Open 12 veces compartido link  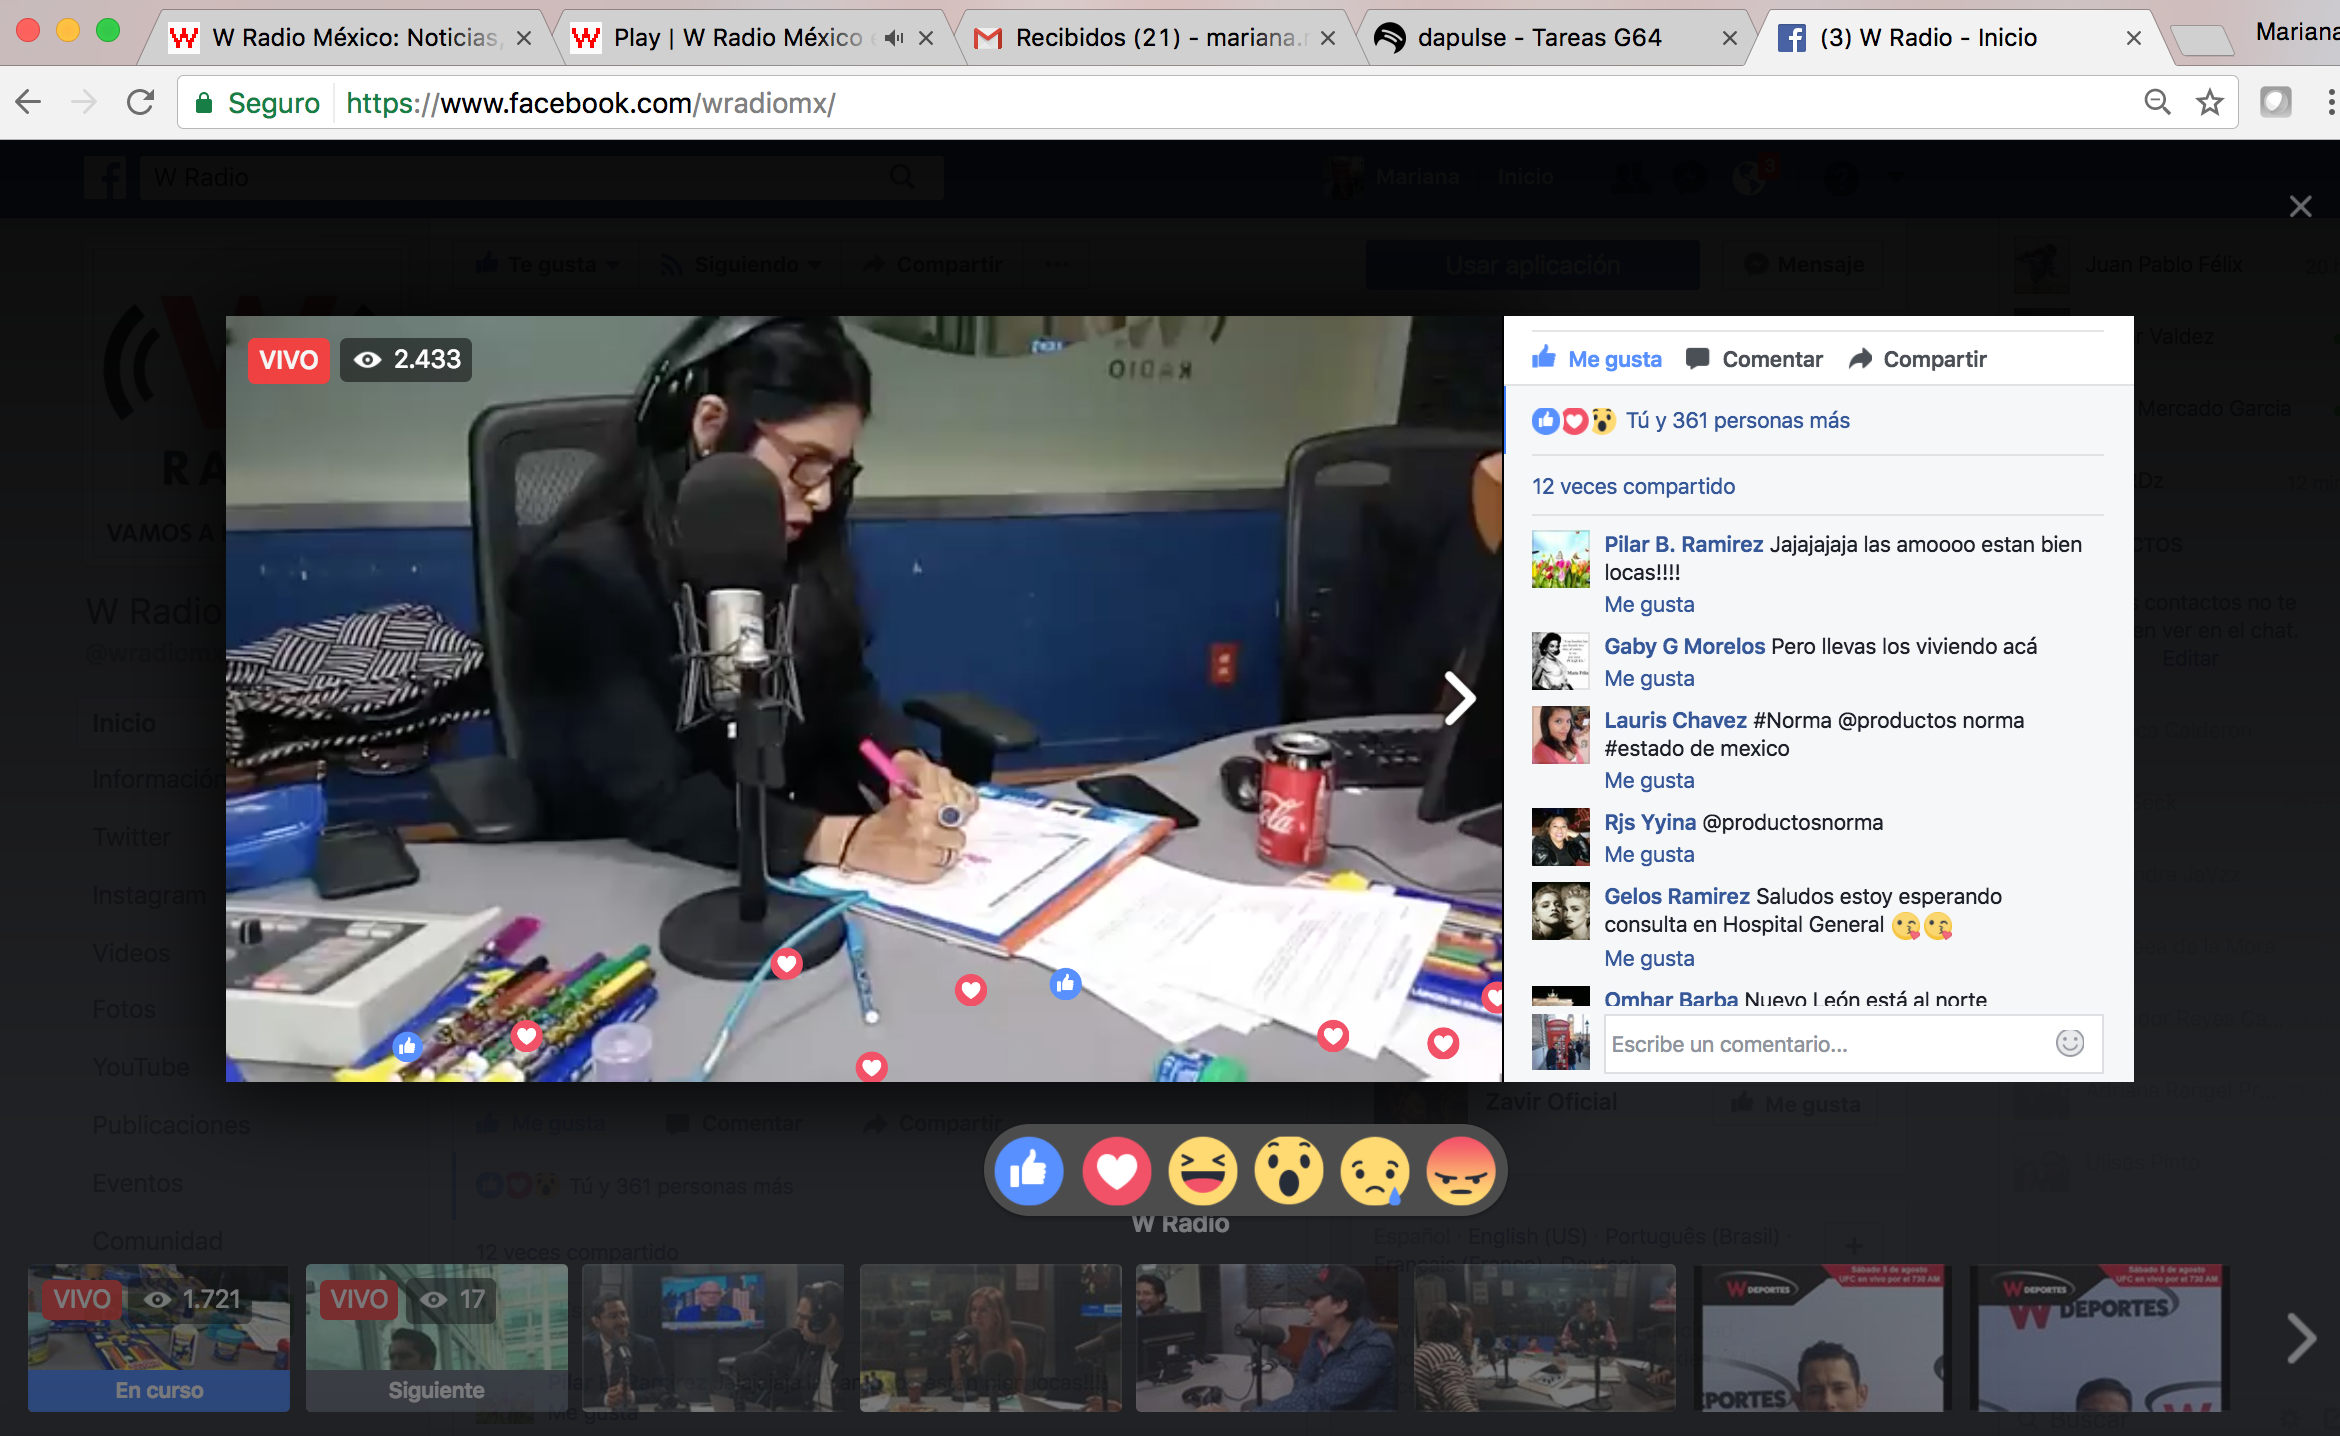click(x=1633, y=486)
